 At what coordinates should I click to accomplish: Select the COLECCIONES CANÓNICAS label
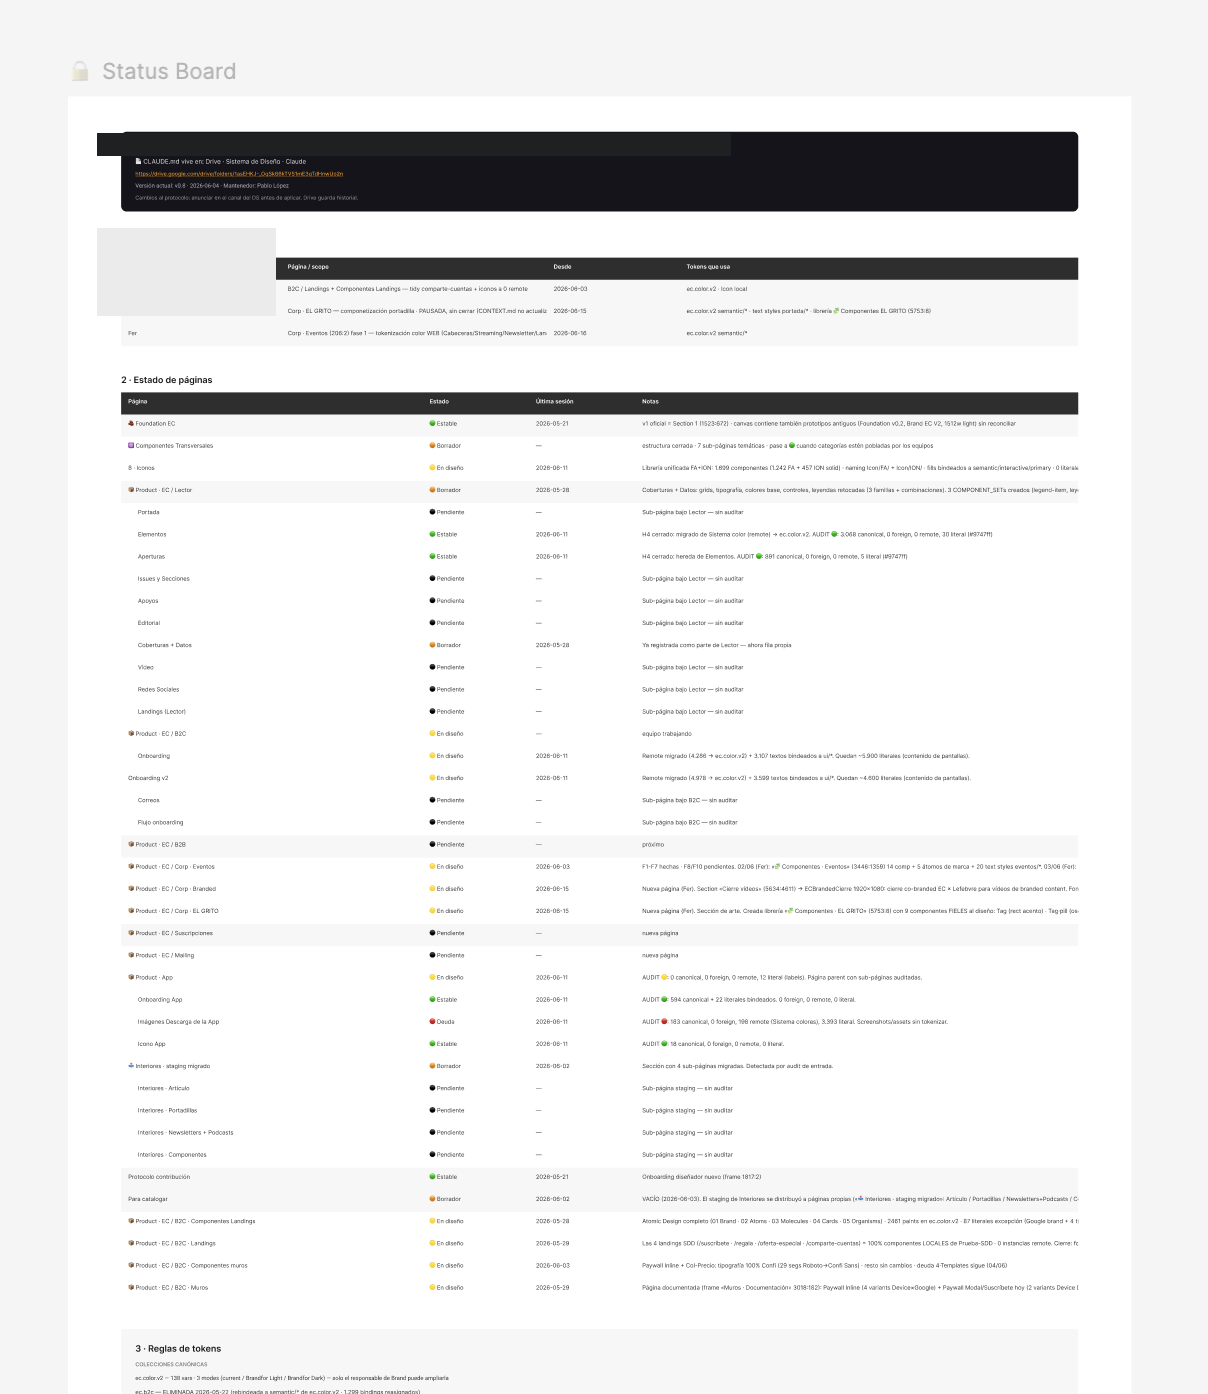click(x=171, y=1364)
